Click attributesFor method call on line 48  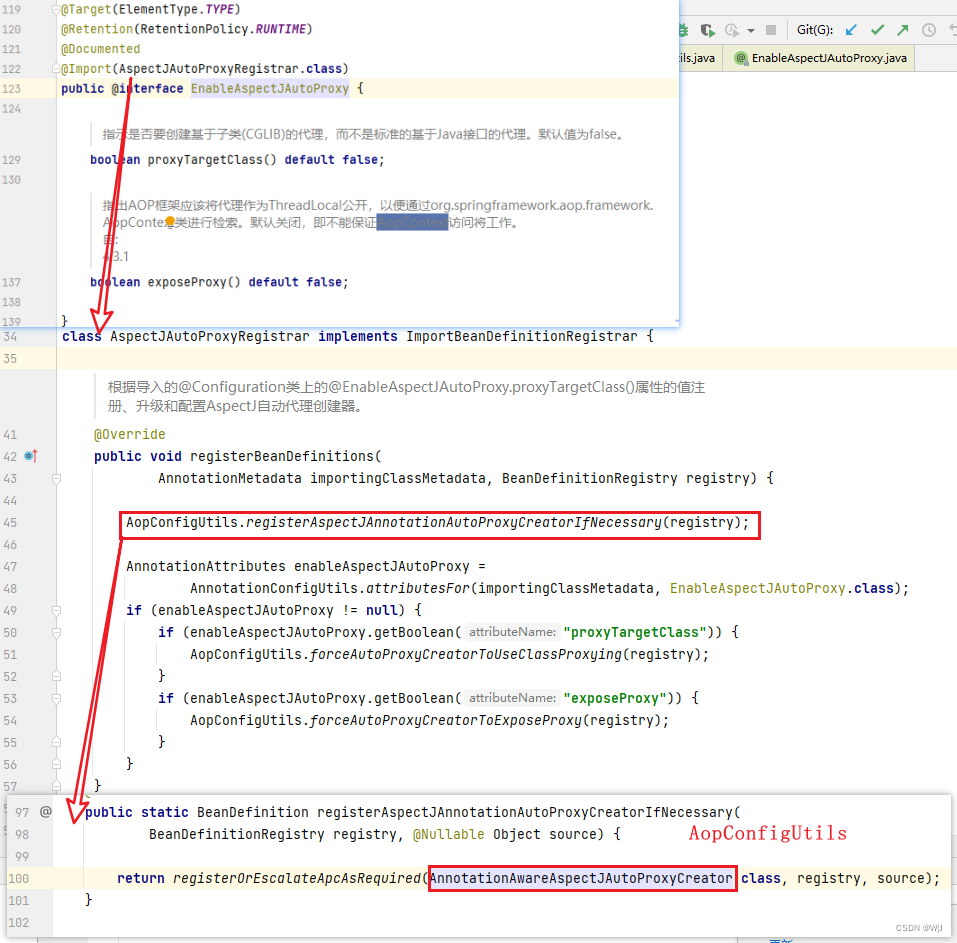click(x=417, y=588)
